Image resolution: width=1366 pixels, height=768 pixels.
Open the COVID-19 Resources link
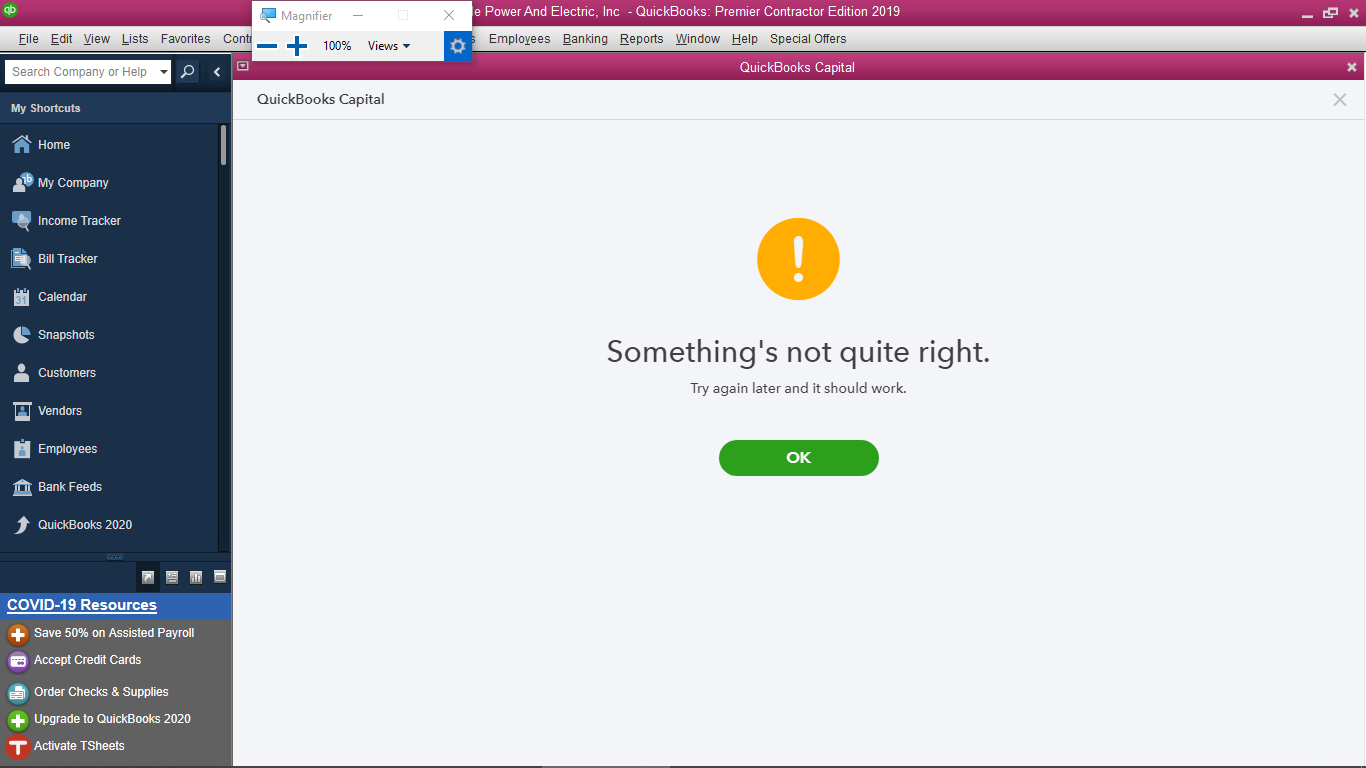(x=82, y=605)
